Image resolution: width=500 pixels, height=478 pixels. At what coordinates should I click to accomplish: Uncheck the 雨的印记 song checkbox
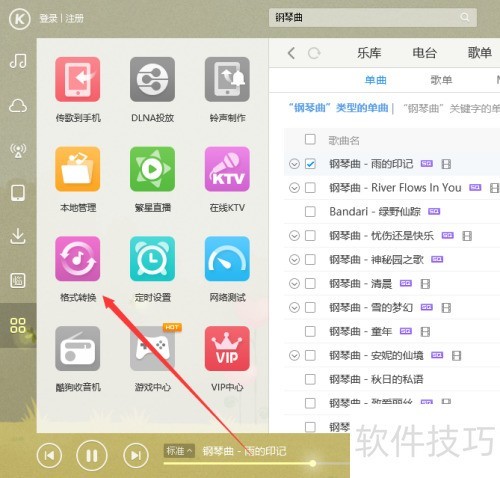(310, 164)
